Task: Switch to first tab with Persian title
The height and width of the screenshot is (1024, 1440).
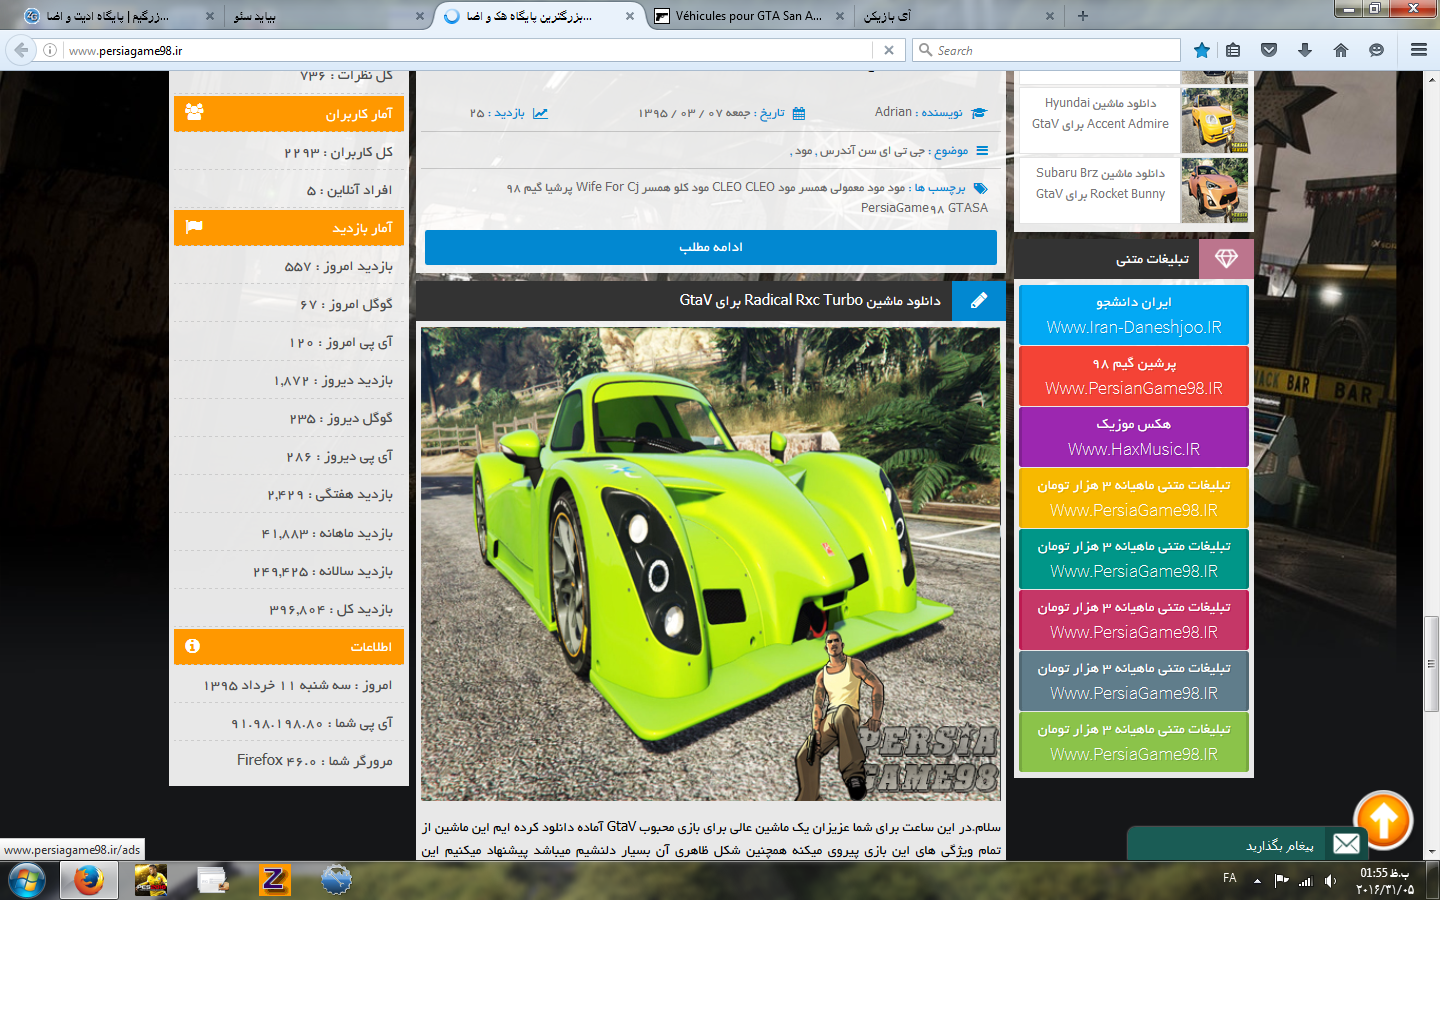Action: click(x=118, y=16)
